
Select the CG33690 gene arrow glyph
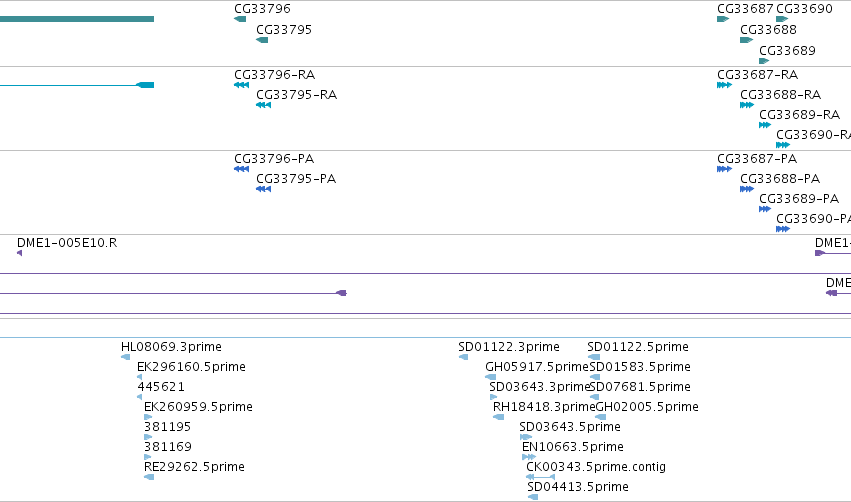pyautogui.click(x=782, y=19)
